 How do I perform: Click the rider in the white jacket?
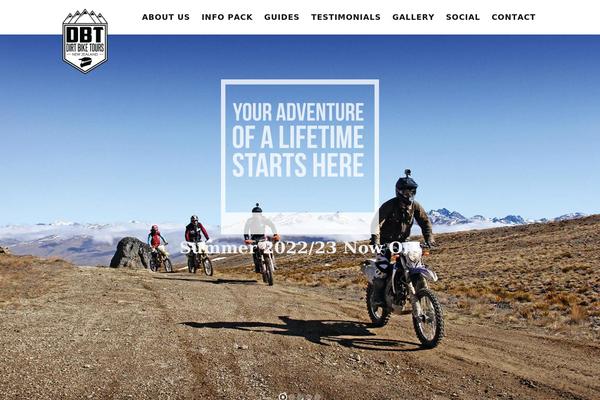tap(262, 245)
